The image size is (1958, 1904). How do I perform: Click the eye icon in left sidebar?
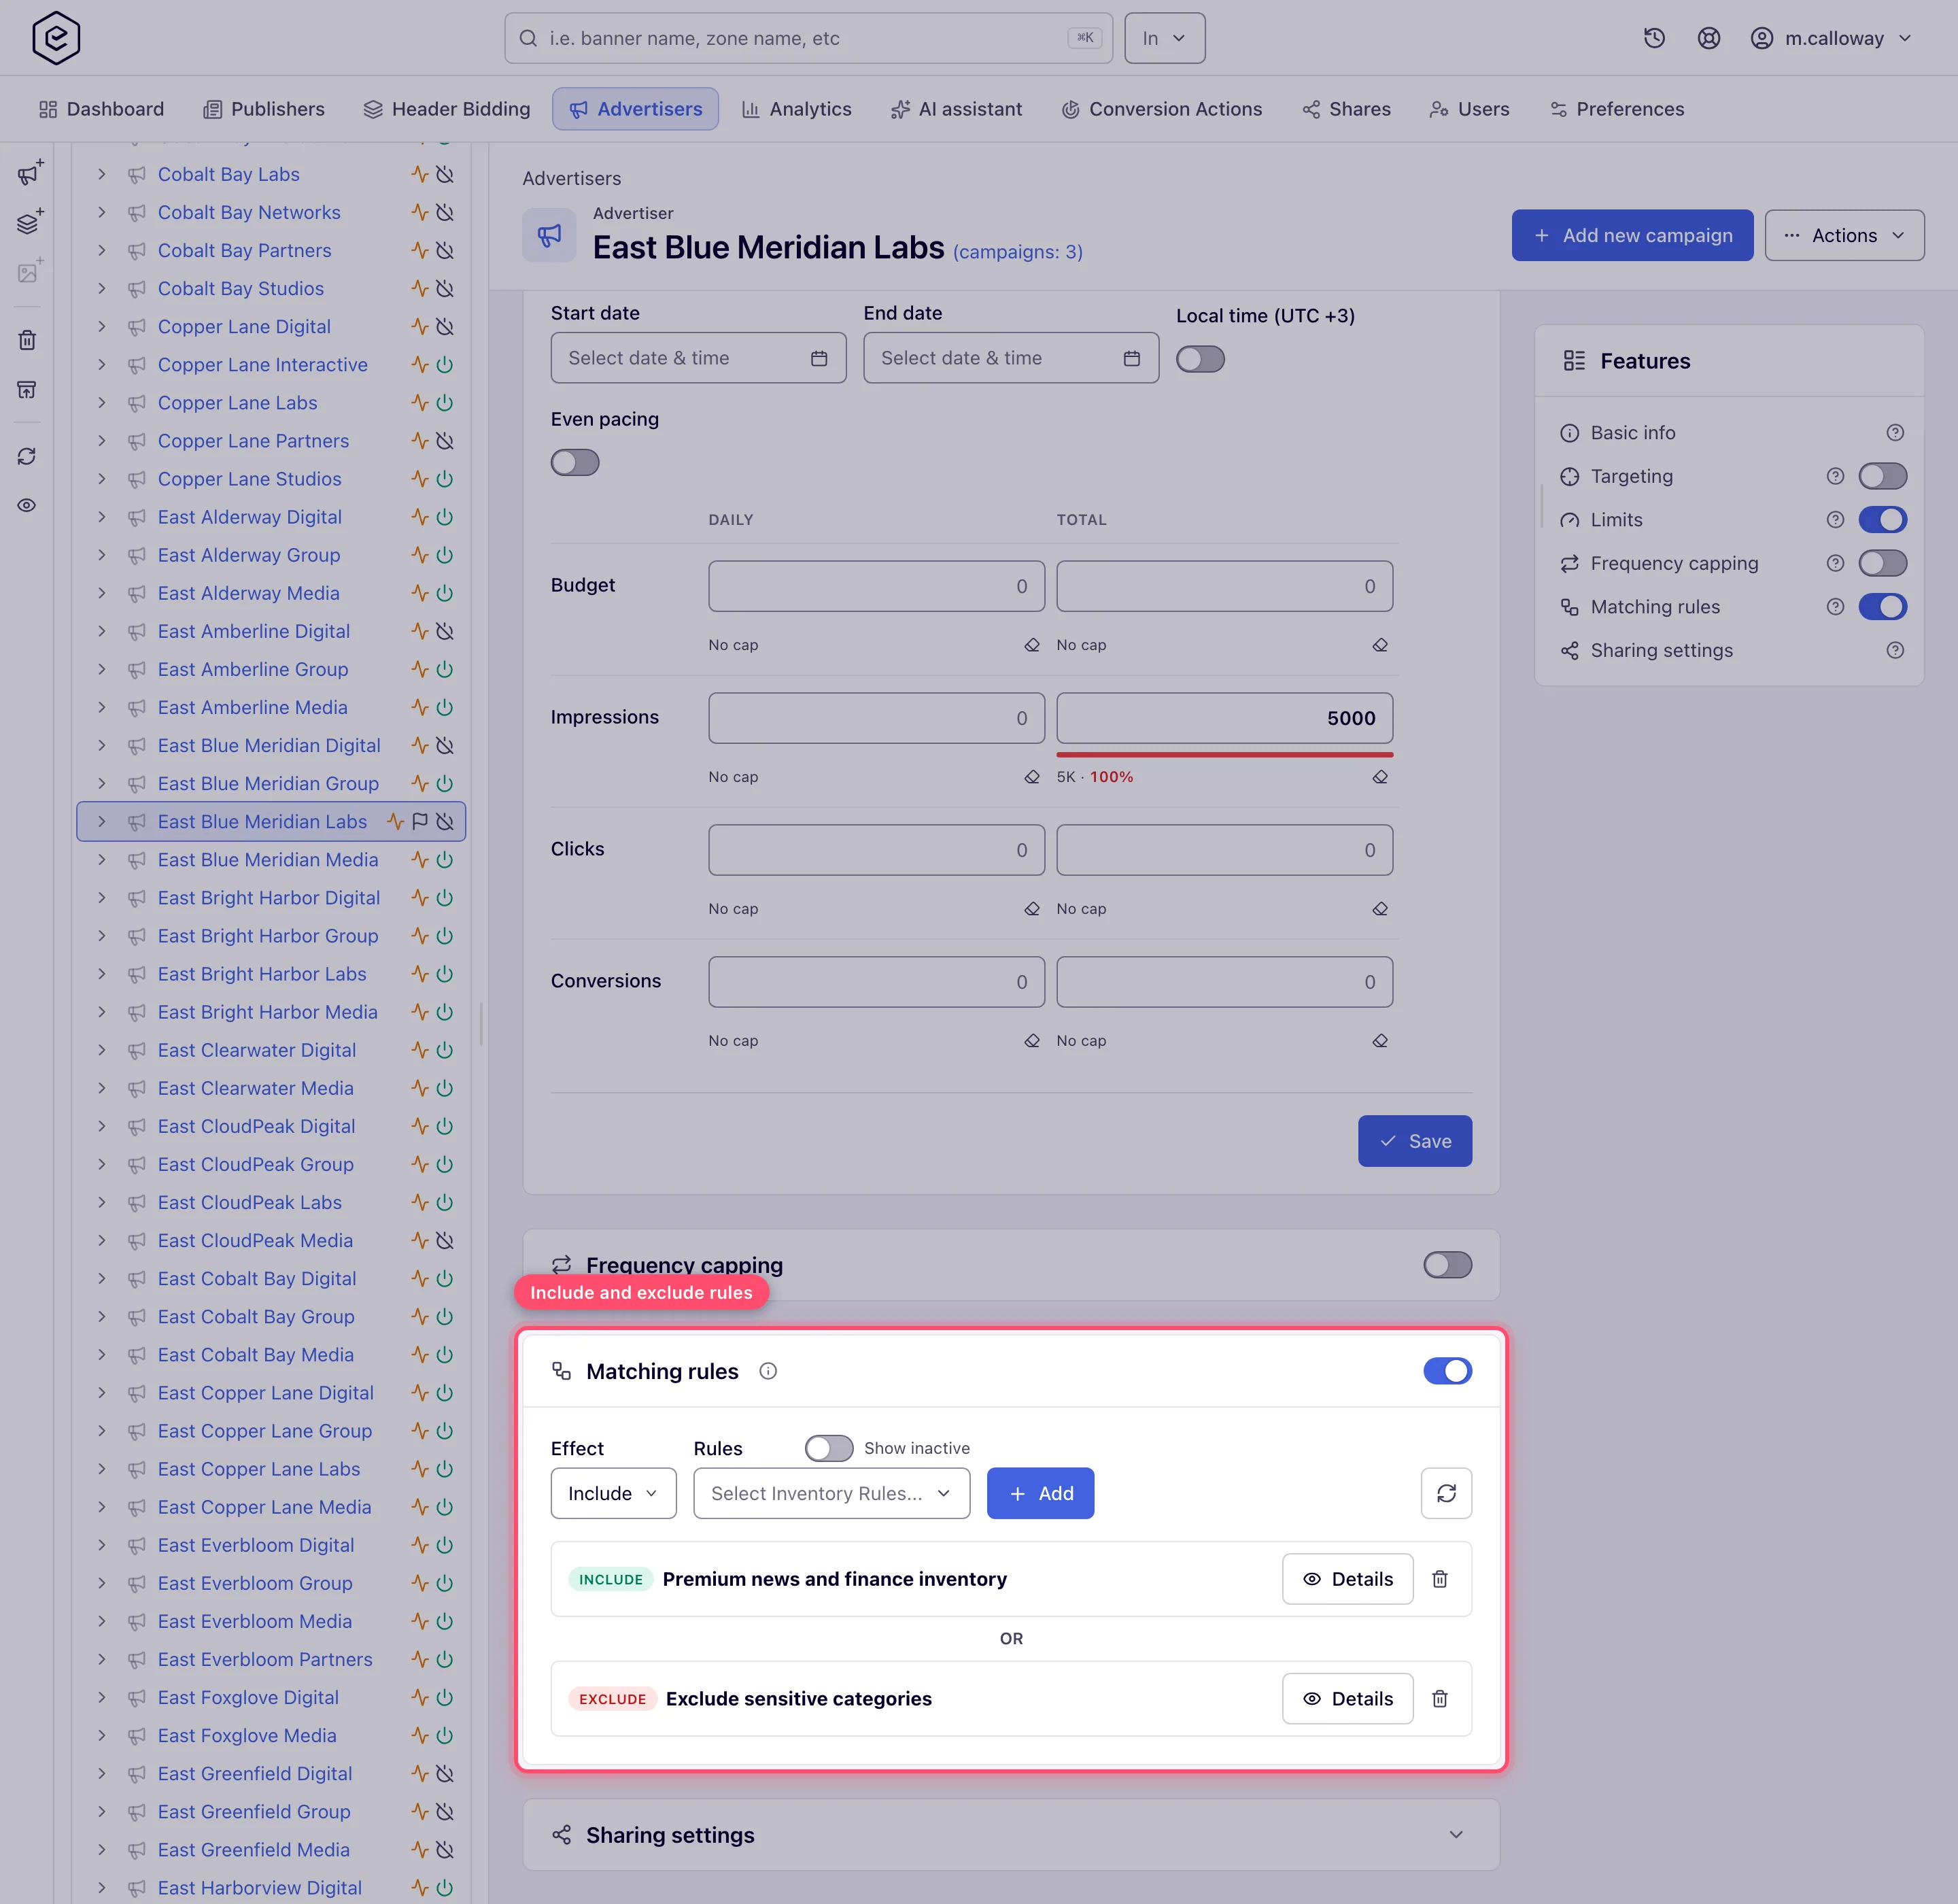27,505
